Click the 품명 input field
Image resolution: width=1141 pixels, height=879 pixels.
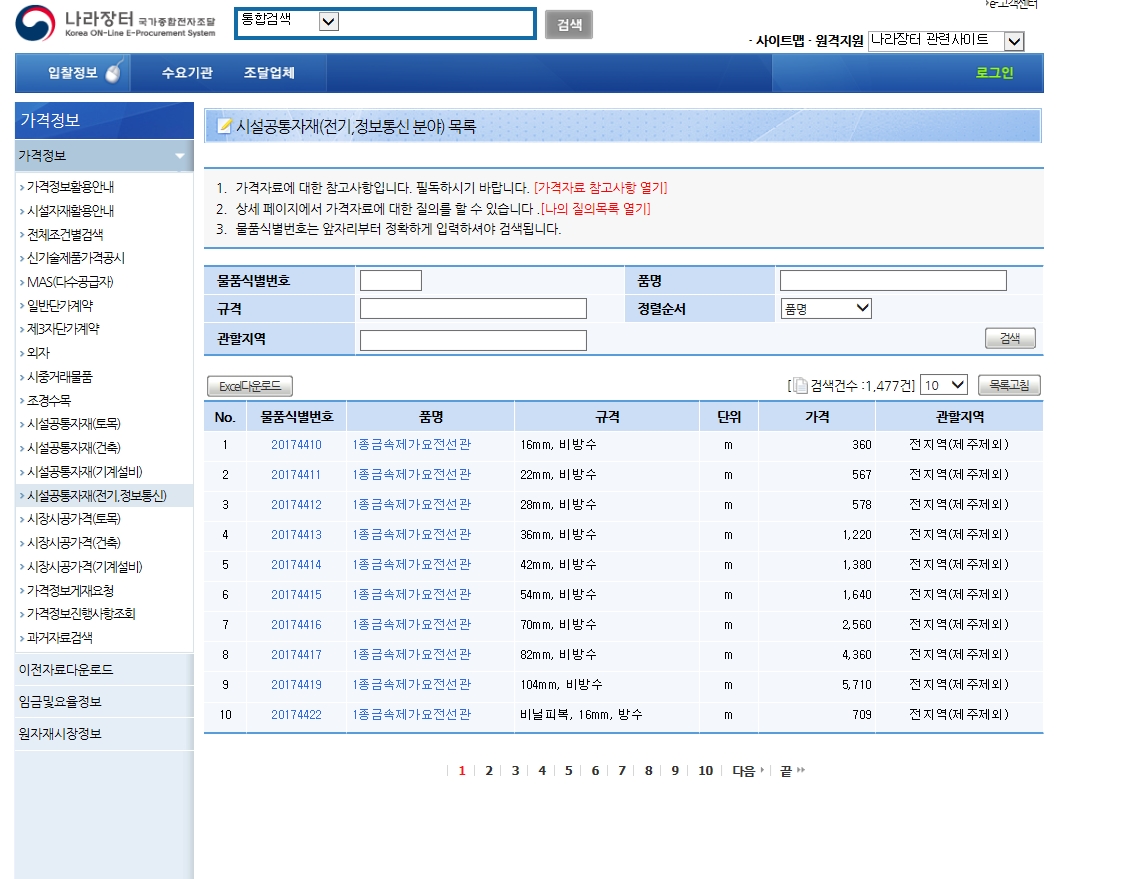pos(893,280)
